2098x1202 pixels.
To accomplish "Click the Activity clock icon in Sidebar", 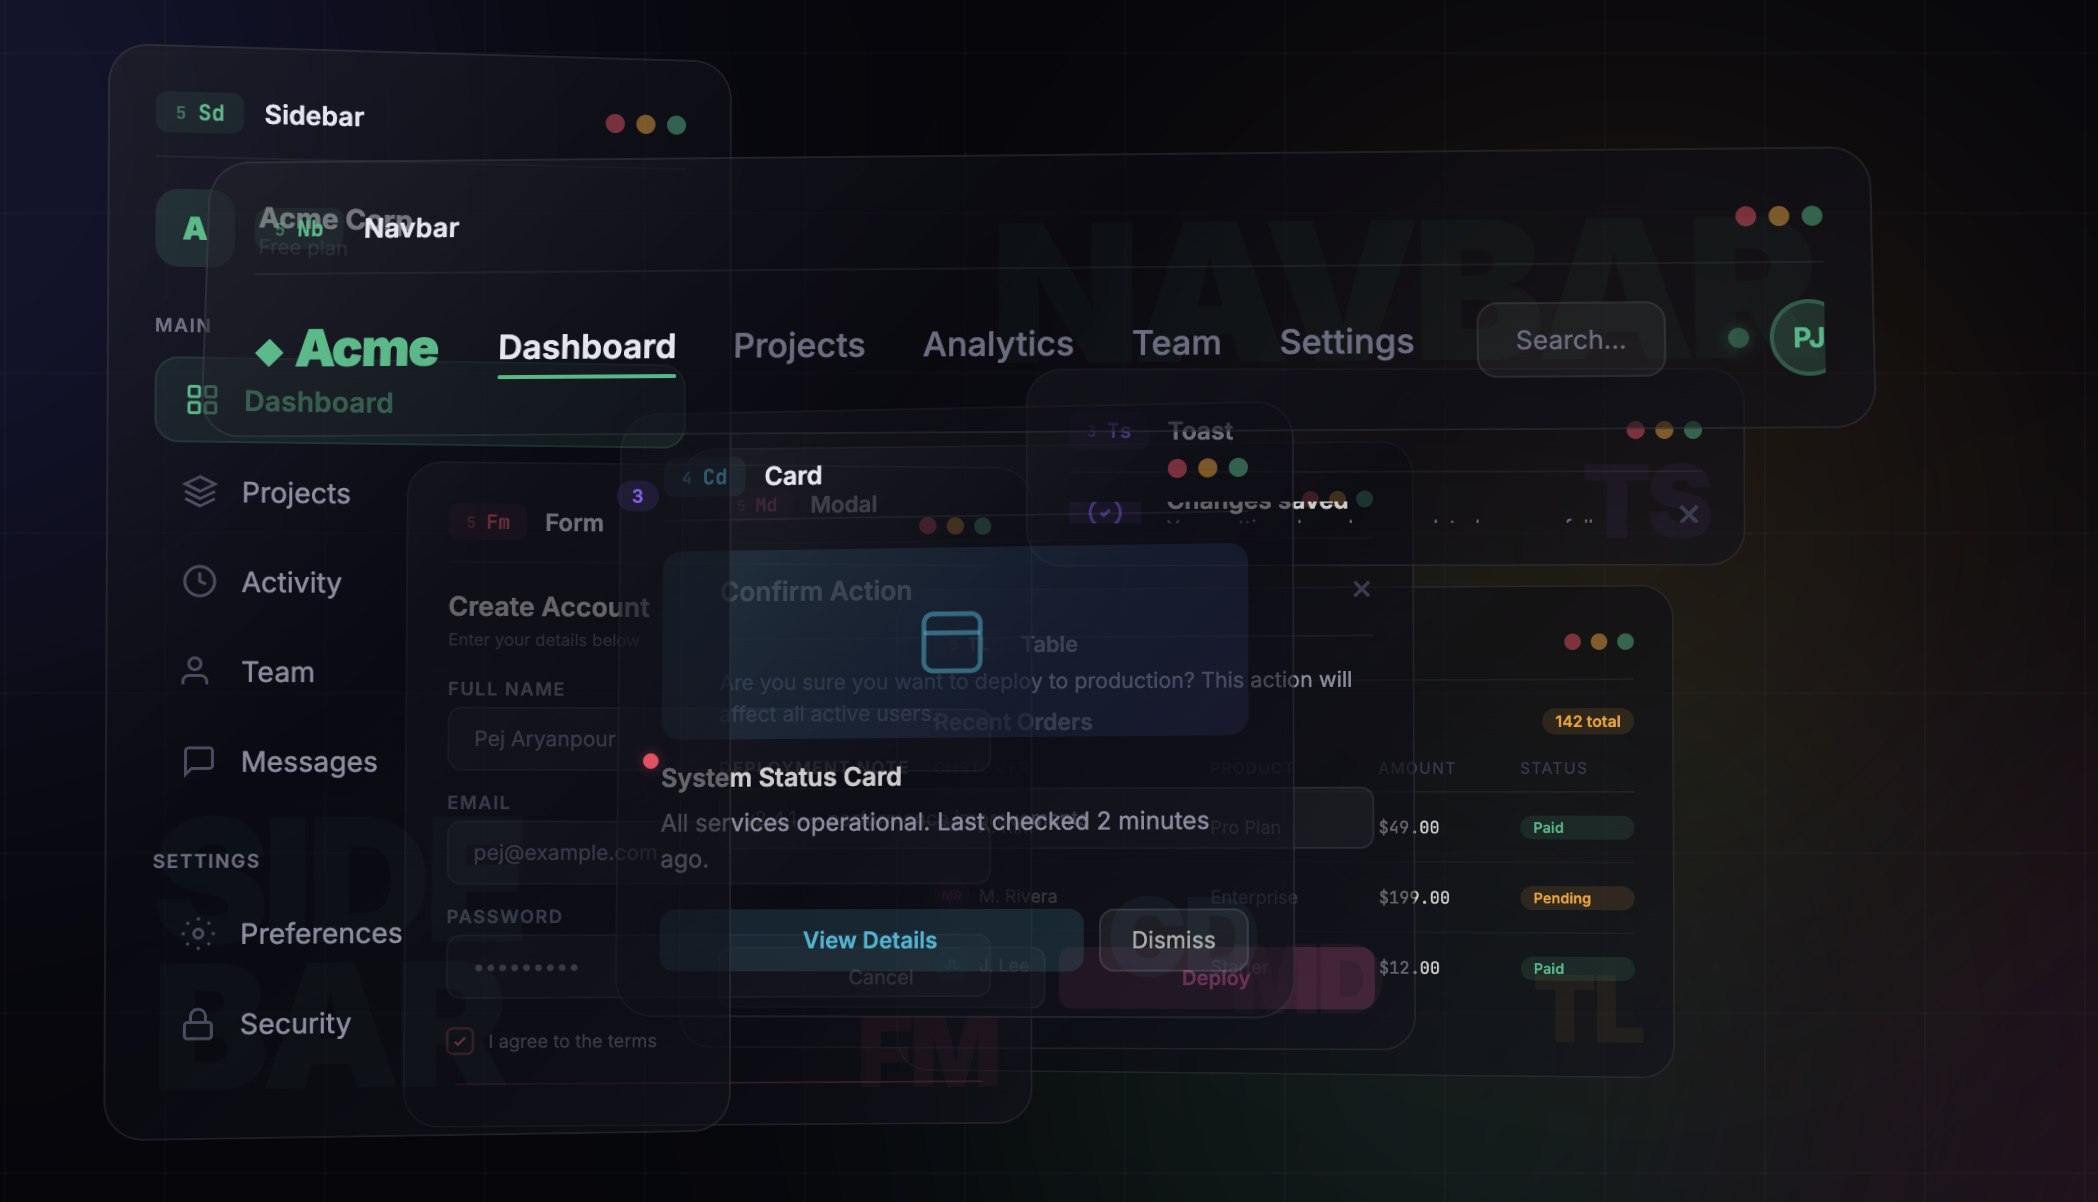I will tap(200, 581).
